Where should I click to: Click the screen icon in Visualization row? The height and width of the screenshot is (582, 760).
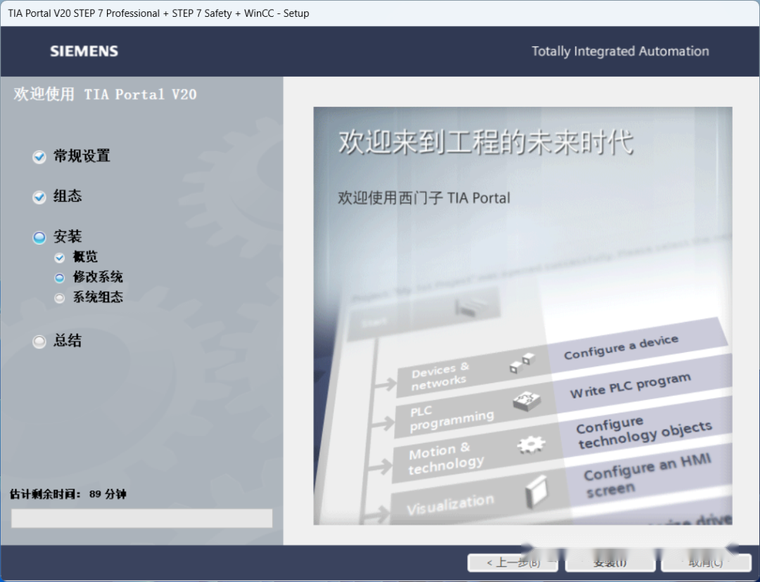coord(537,491)
